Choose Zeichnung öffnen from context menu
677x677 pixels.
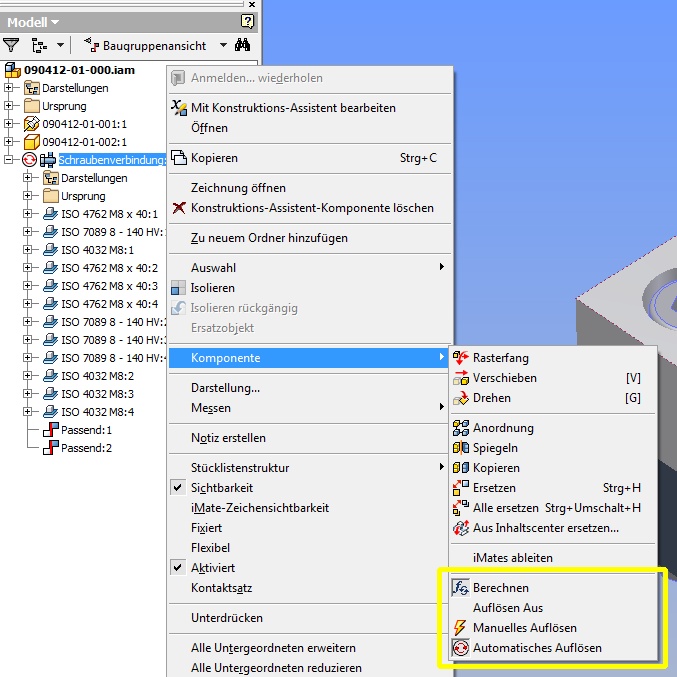(x=238, y=188)
